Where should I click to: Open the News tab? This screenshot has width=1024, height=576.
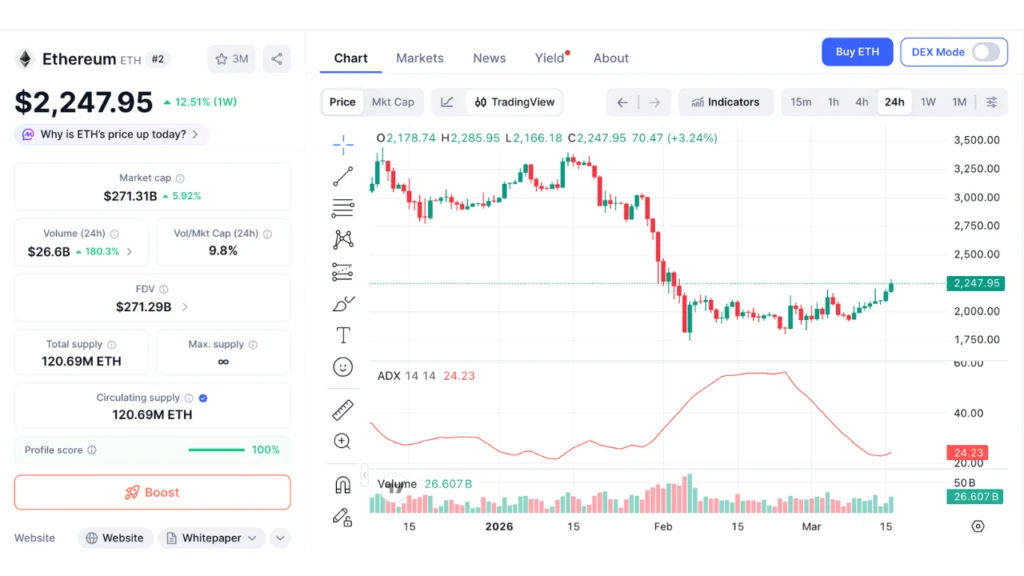pyautogui.click(x=489, y=58)
